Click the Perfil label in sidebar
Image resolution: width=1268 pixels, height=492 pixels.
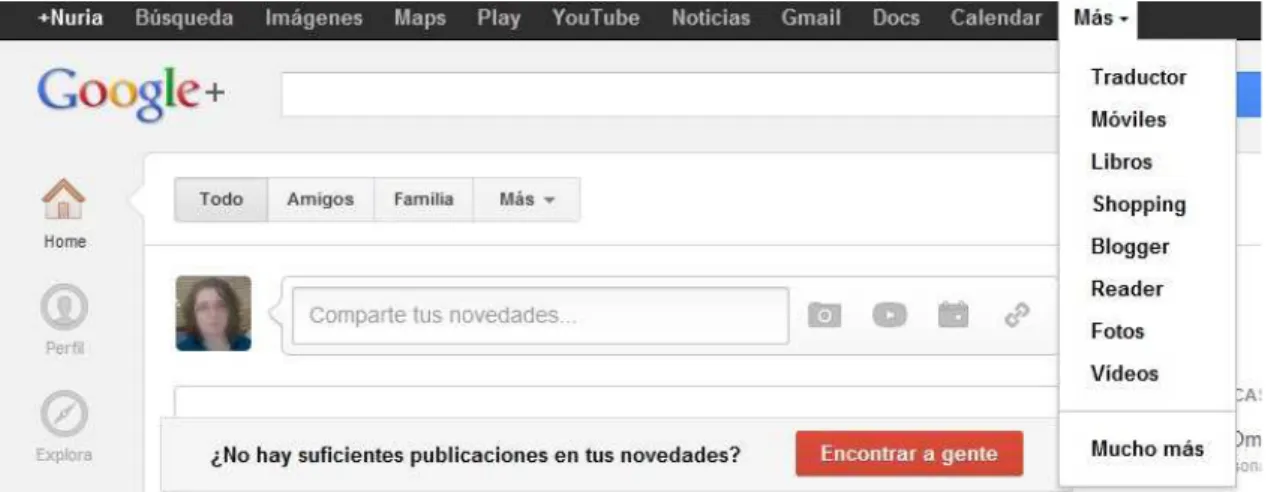click(x=64, y=348)
